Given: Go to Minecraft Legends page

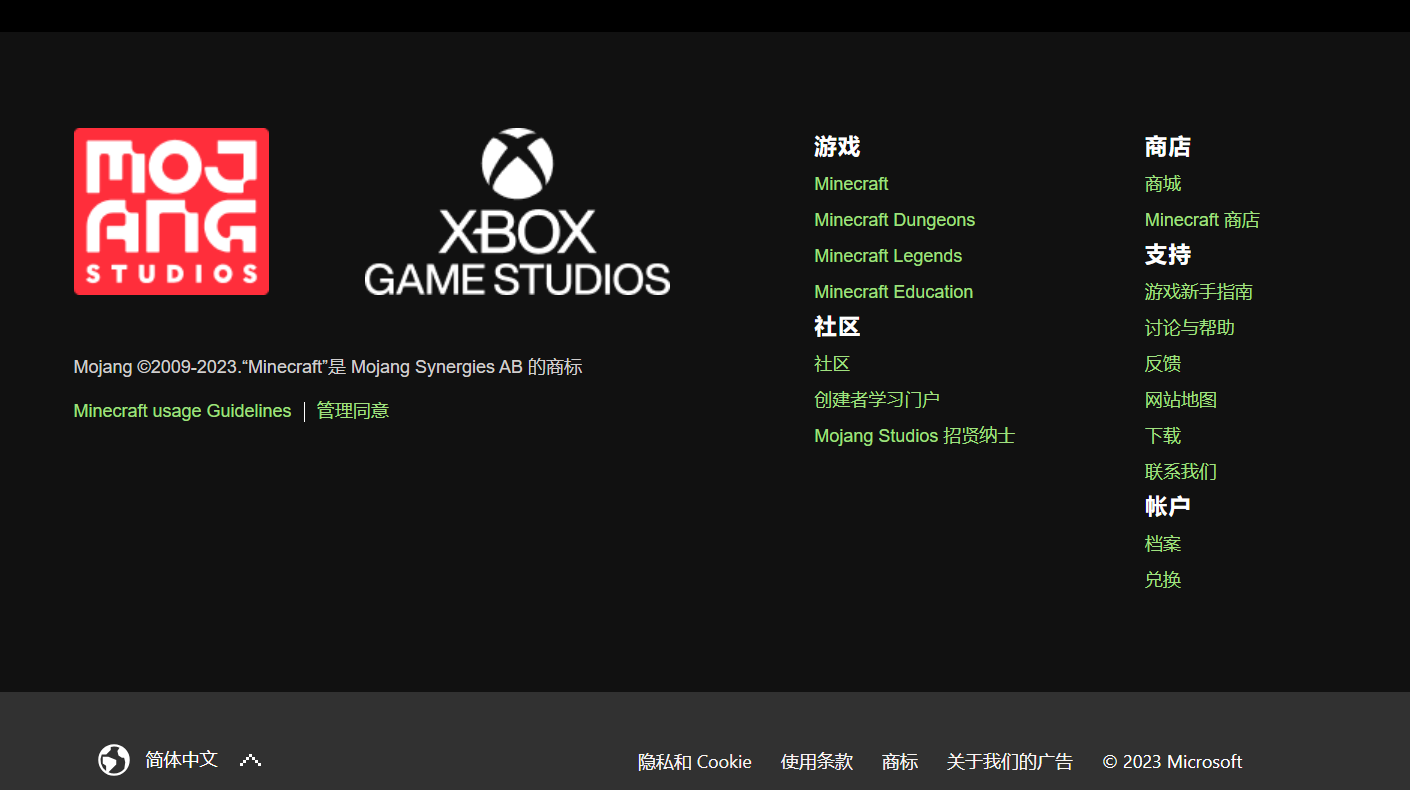Looking at the screenshot, I should 888,256.
